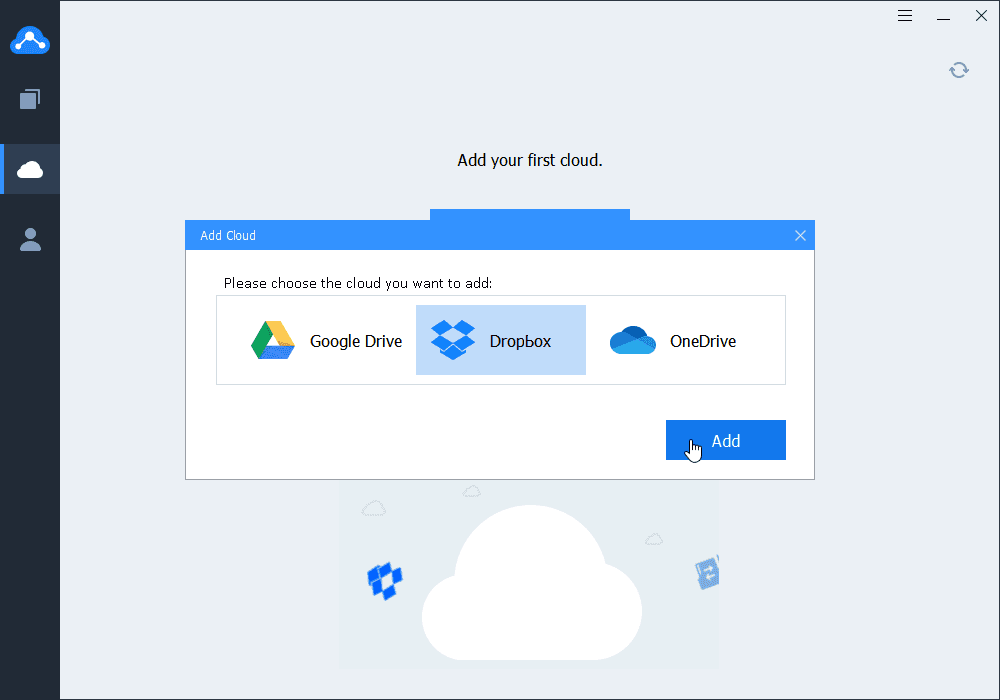Minimize the application window

coord(943,16)
